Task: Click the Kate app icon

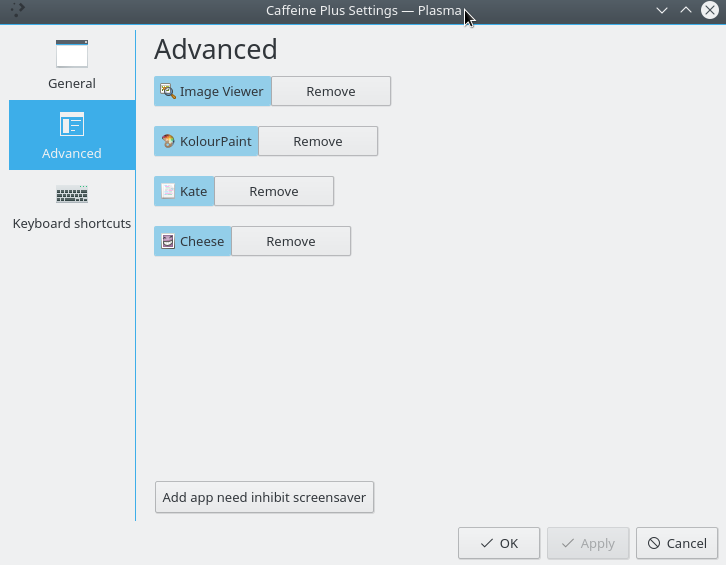Action: [x=168, y=191]
